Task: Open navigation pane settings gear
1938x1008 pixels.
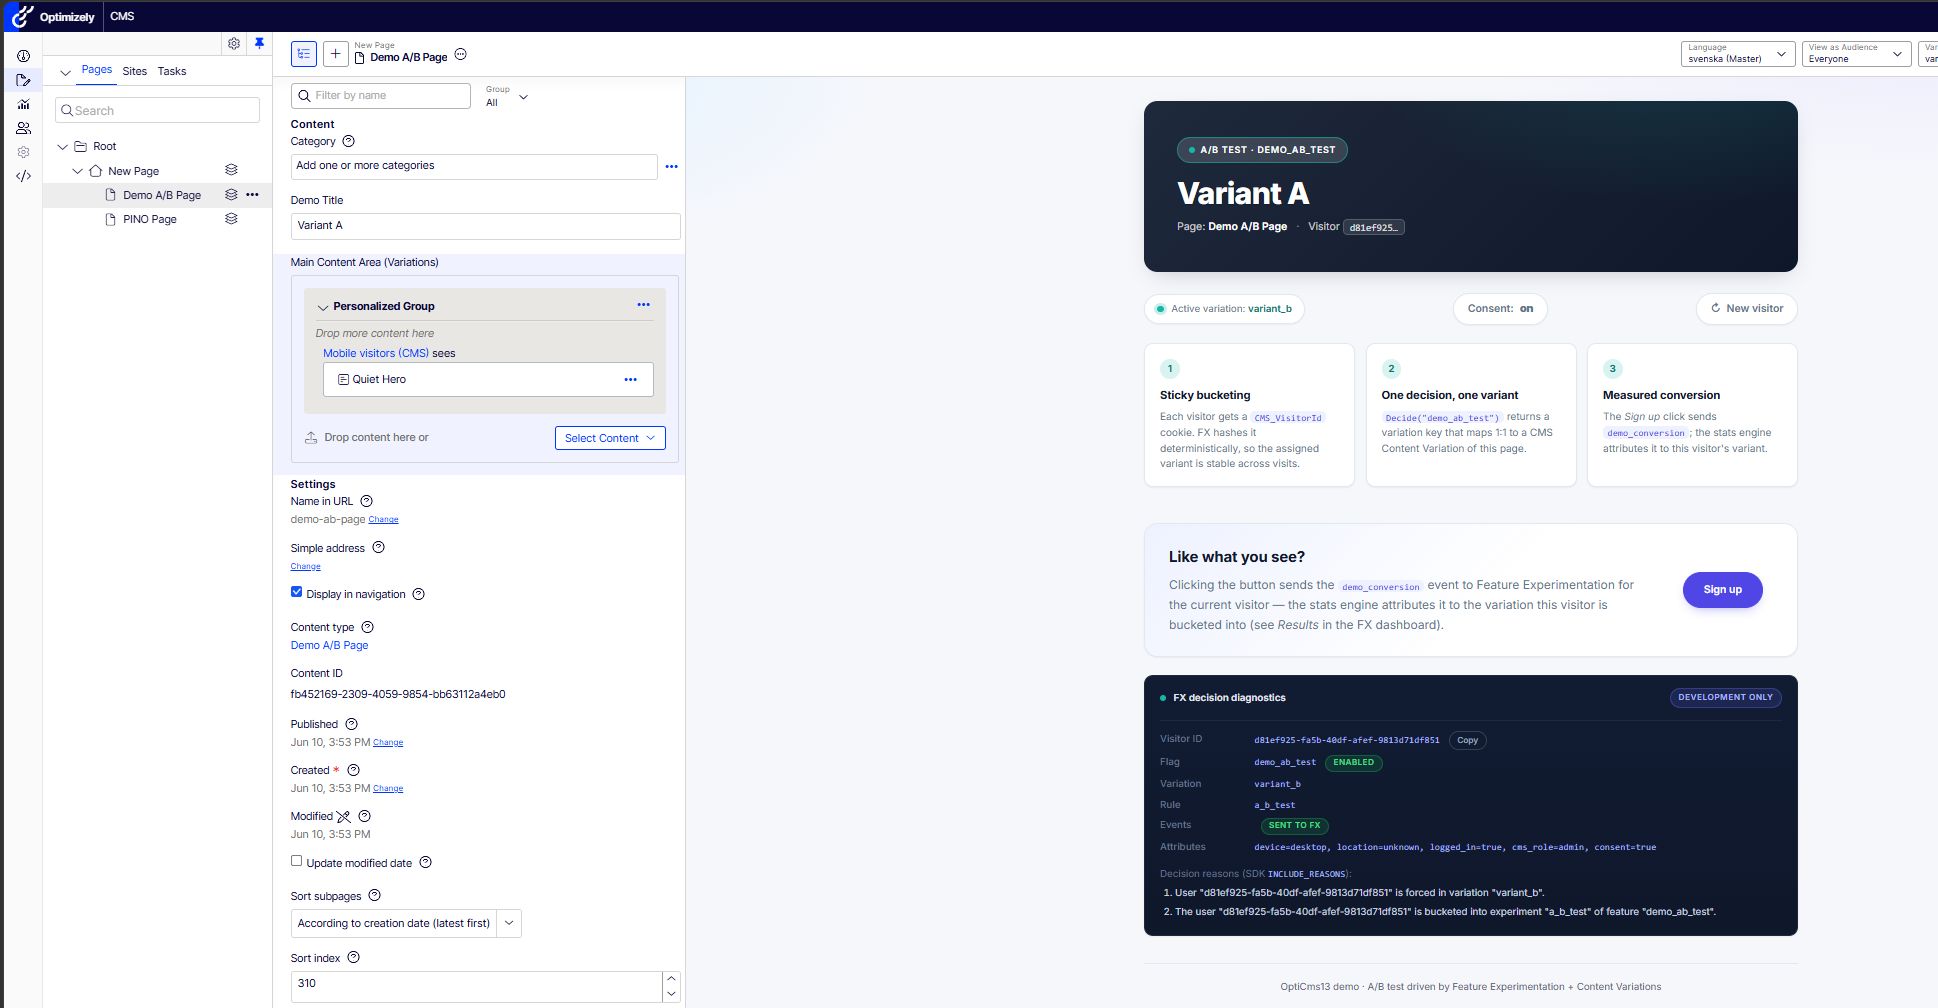Action: pyautogui.click(x=234, y=44)
